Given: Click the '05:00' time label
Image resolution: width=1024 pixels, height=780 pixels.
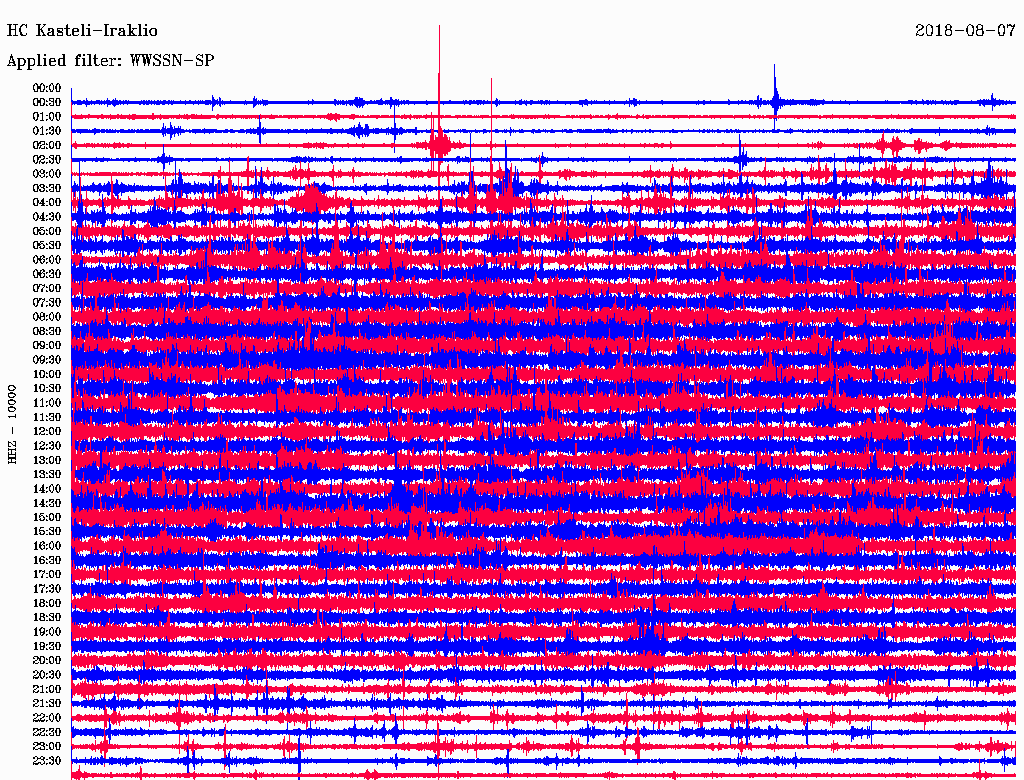Looking at the screenshot, I should coord(47,231).
